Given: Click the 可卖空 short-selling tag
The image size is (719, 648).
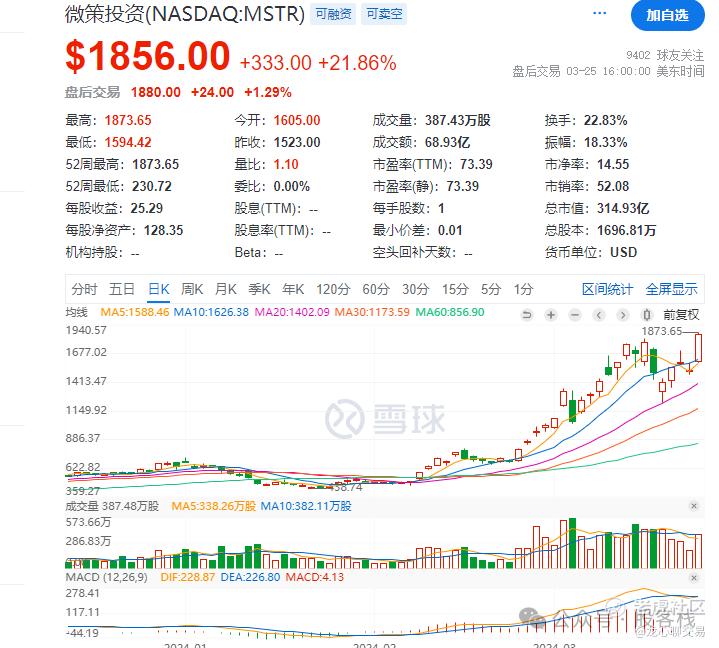Looking at the screenshot, I should pyautogui.click(x=384, y=14).
